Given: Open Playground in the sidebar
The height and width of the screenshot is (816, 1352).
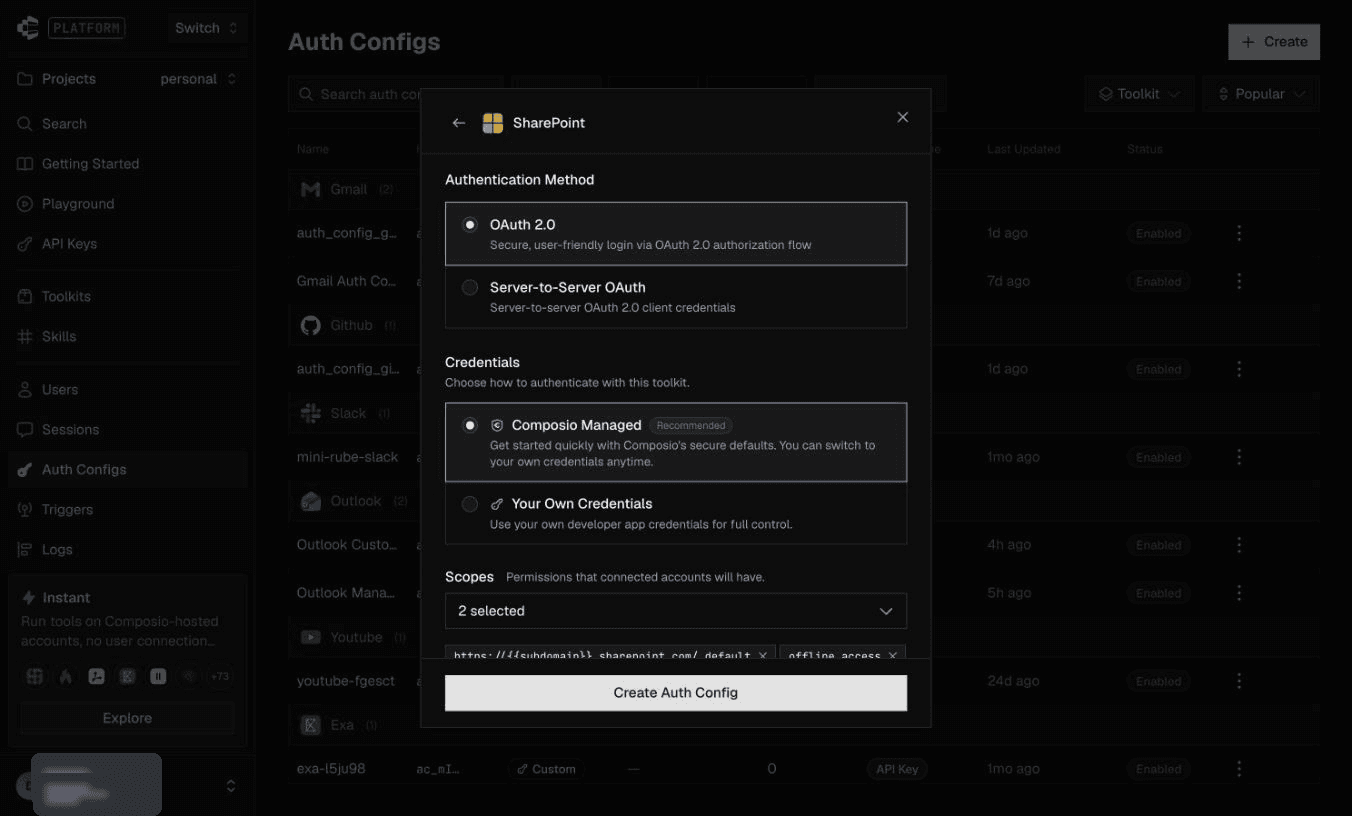Looking at the screenshot, I should pyautogui.click(x=127, y=204).
